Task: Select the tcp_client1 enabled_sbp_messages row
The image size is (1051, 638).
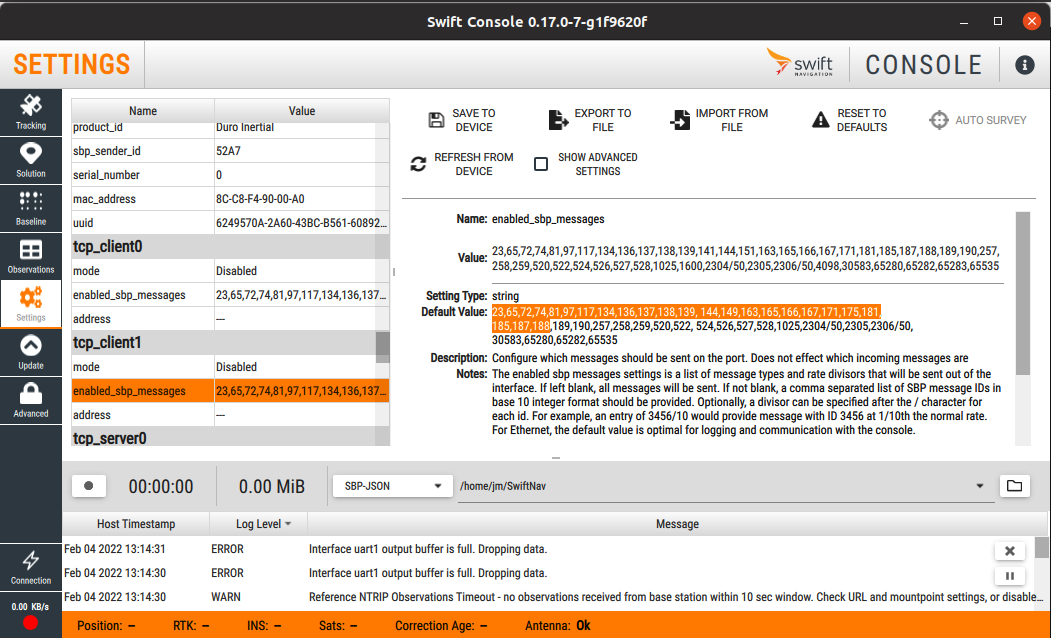Action: 230,391
